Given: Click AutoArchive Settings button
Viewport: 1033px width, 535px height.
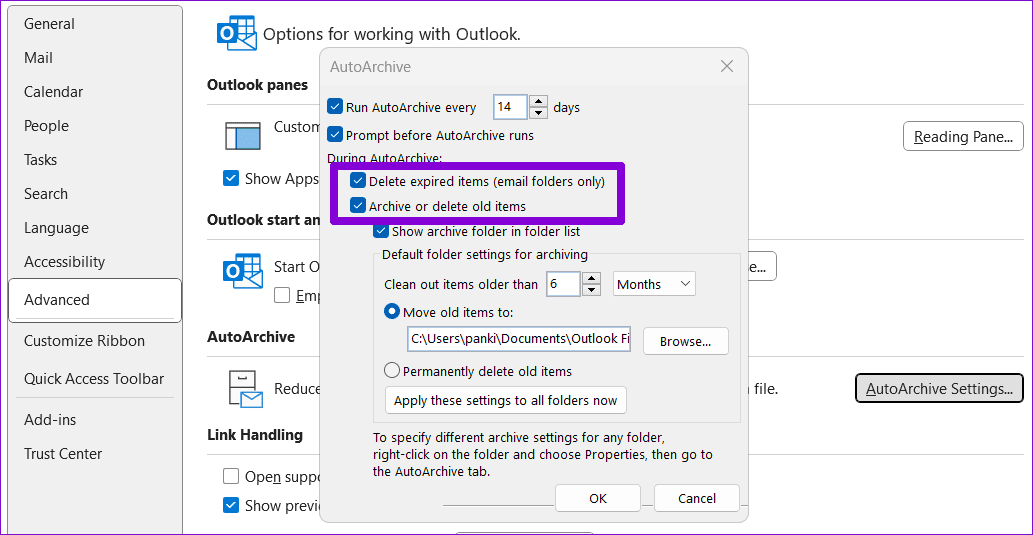Looking at the screenshot, I should pyautogui.click(x=939, y=389).
